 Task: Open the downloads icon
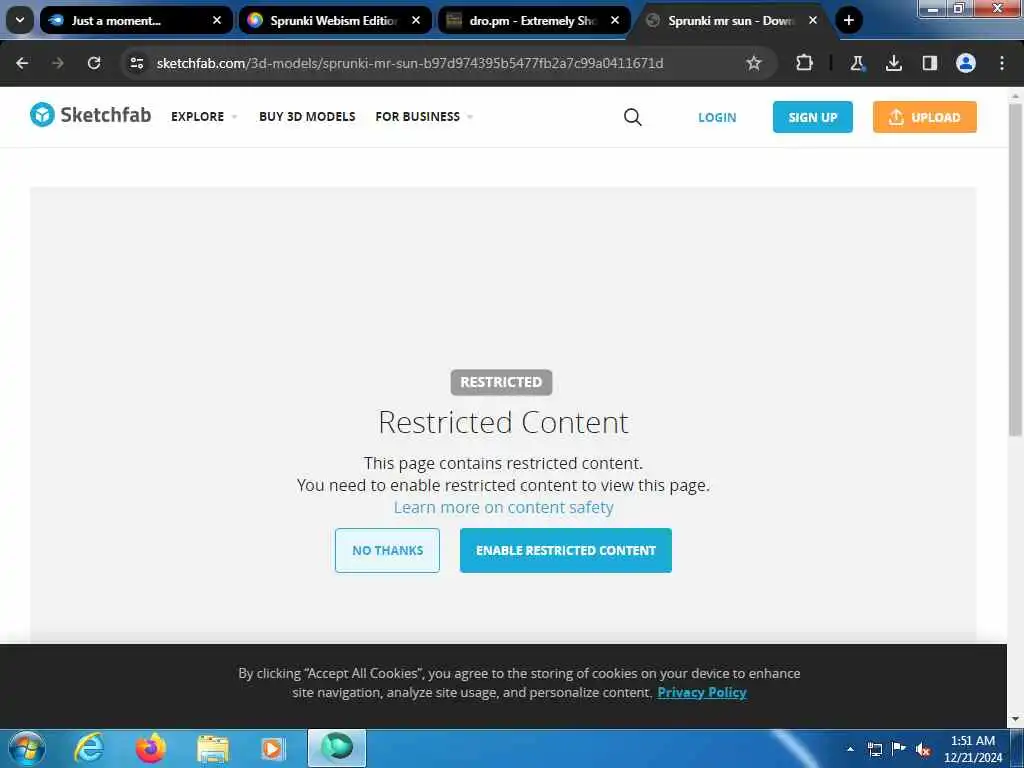click(893, 63)
